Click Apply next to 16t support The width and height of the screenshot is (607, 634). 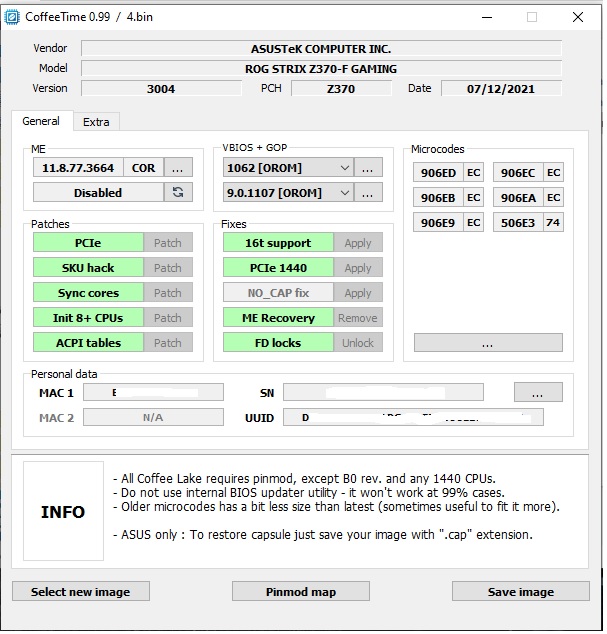coord(358,243)
